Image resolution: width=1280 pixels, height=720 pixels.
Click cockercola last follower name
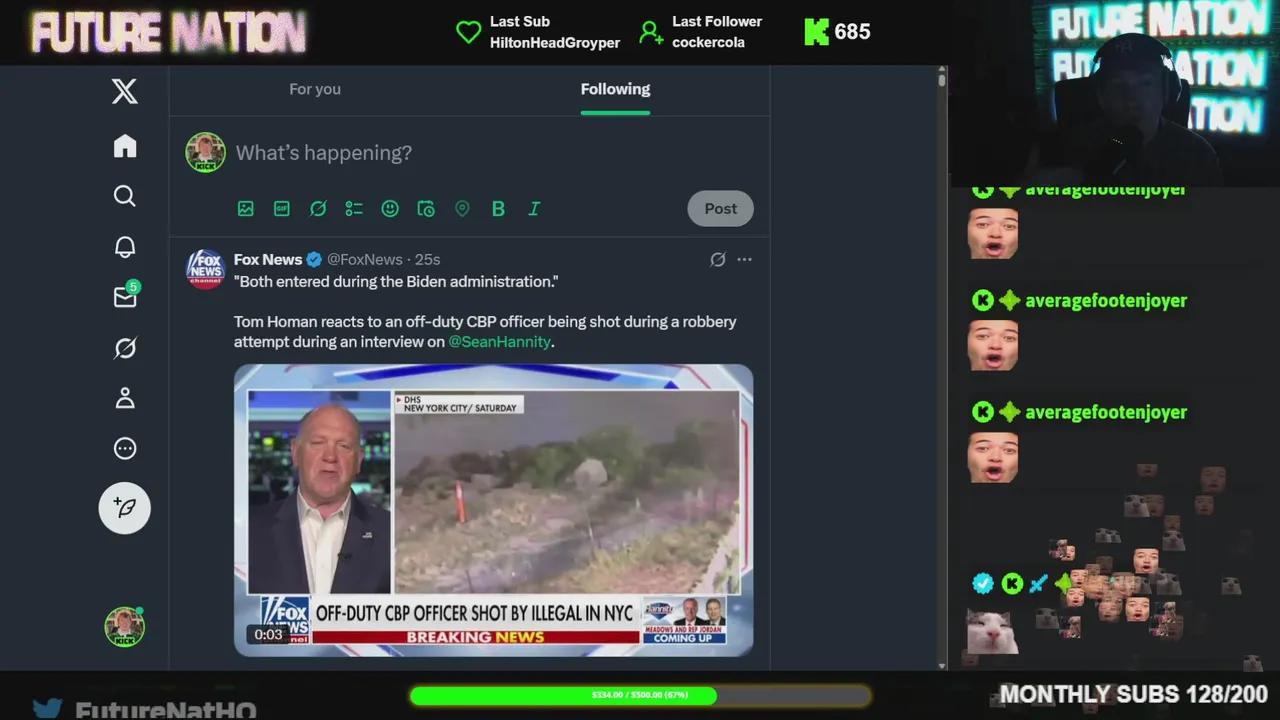pyautogui.click(x=708, y=43)
